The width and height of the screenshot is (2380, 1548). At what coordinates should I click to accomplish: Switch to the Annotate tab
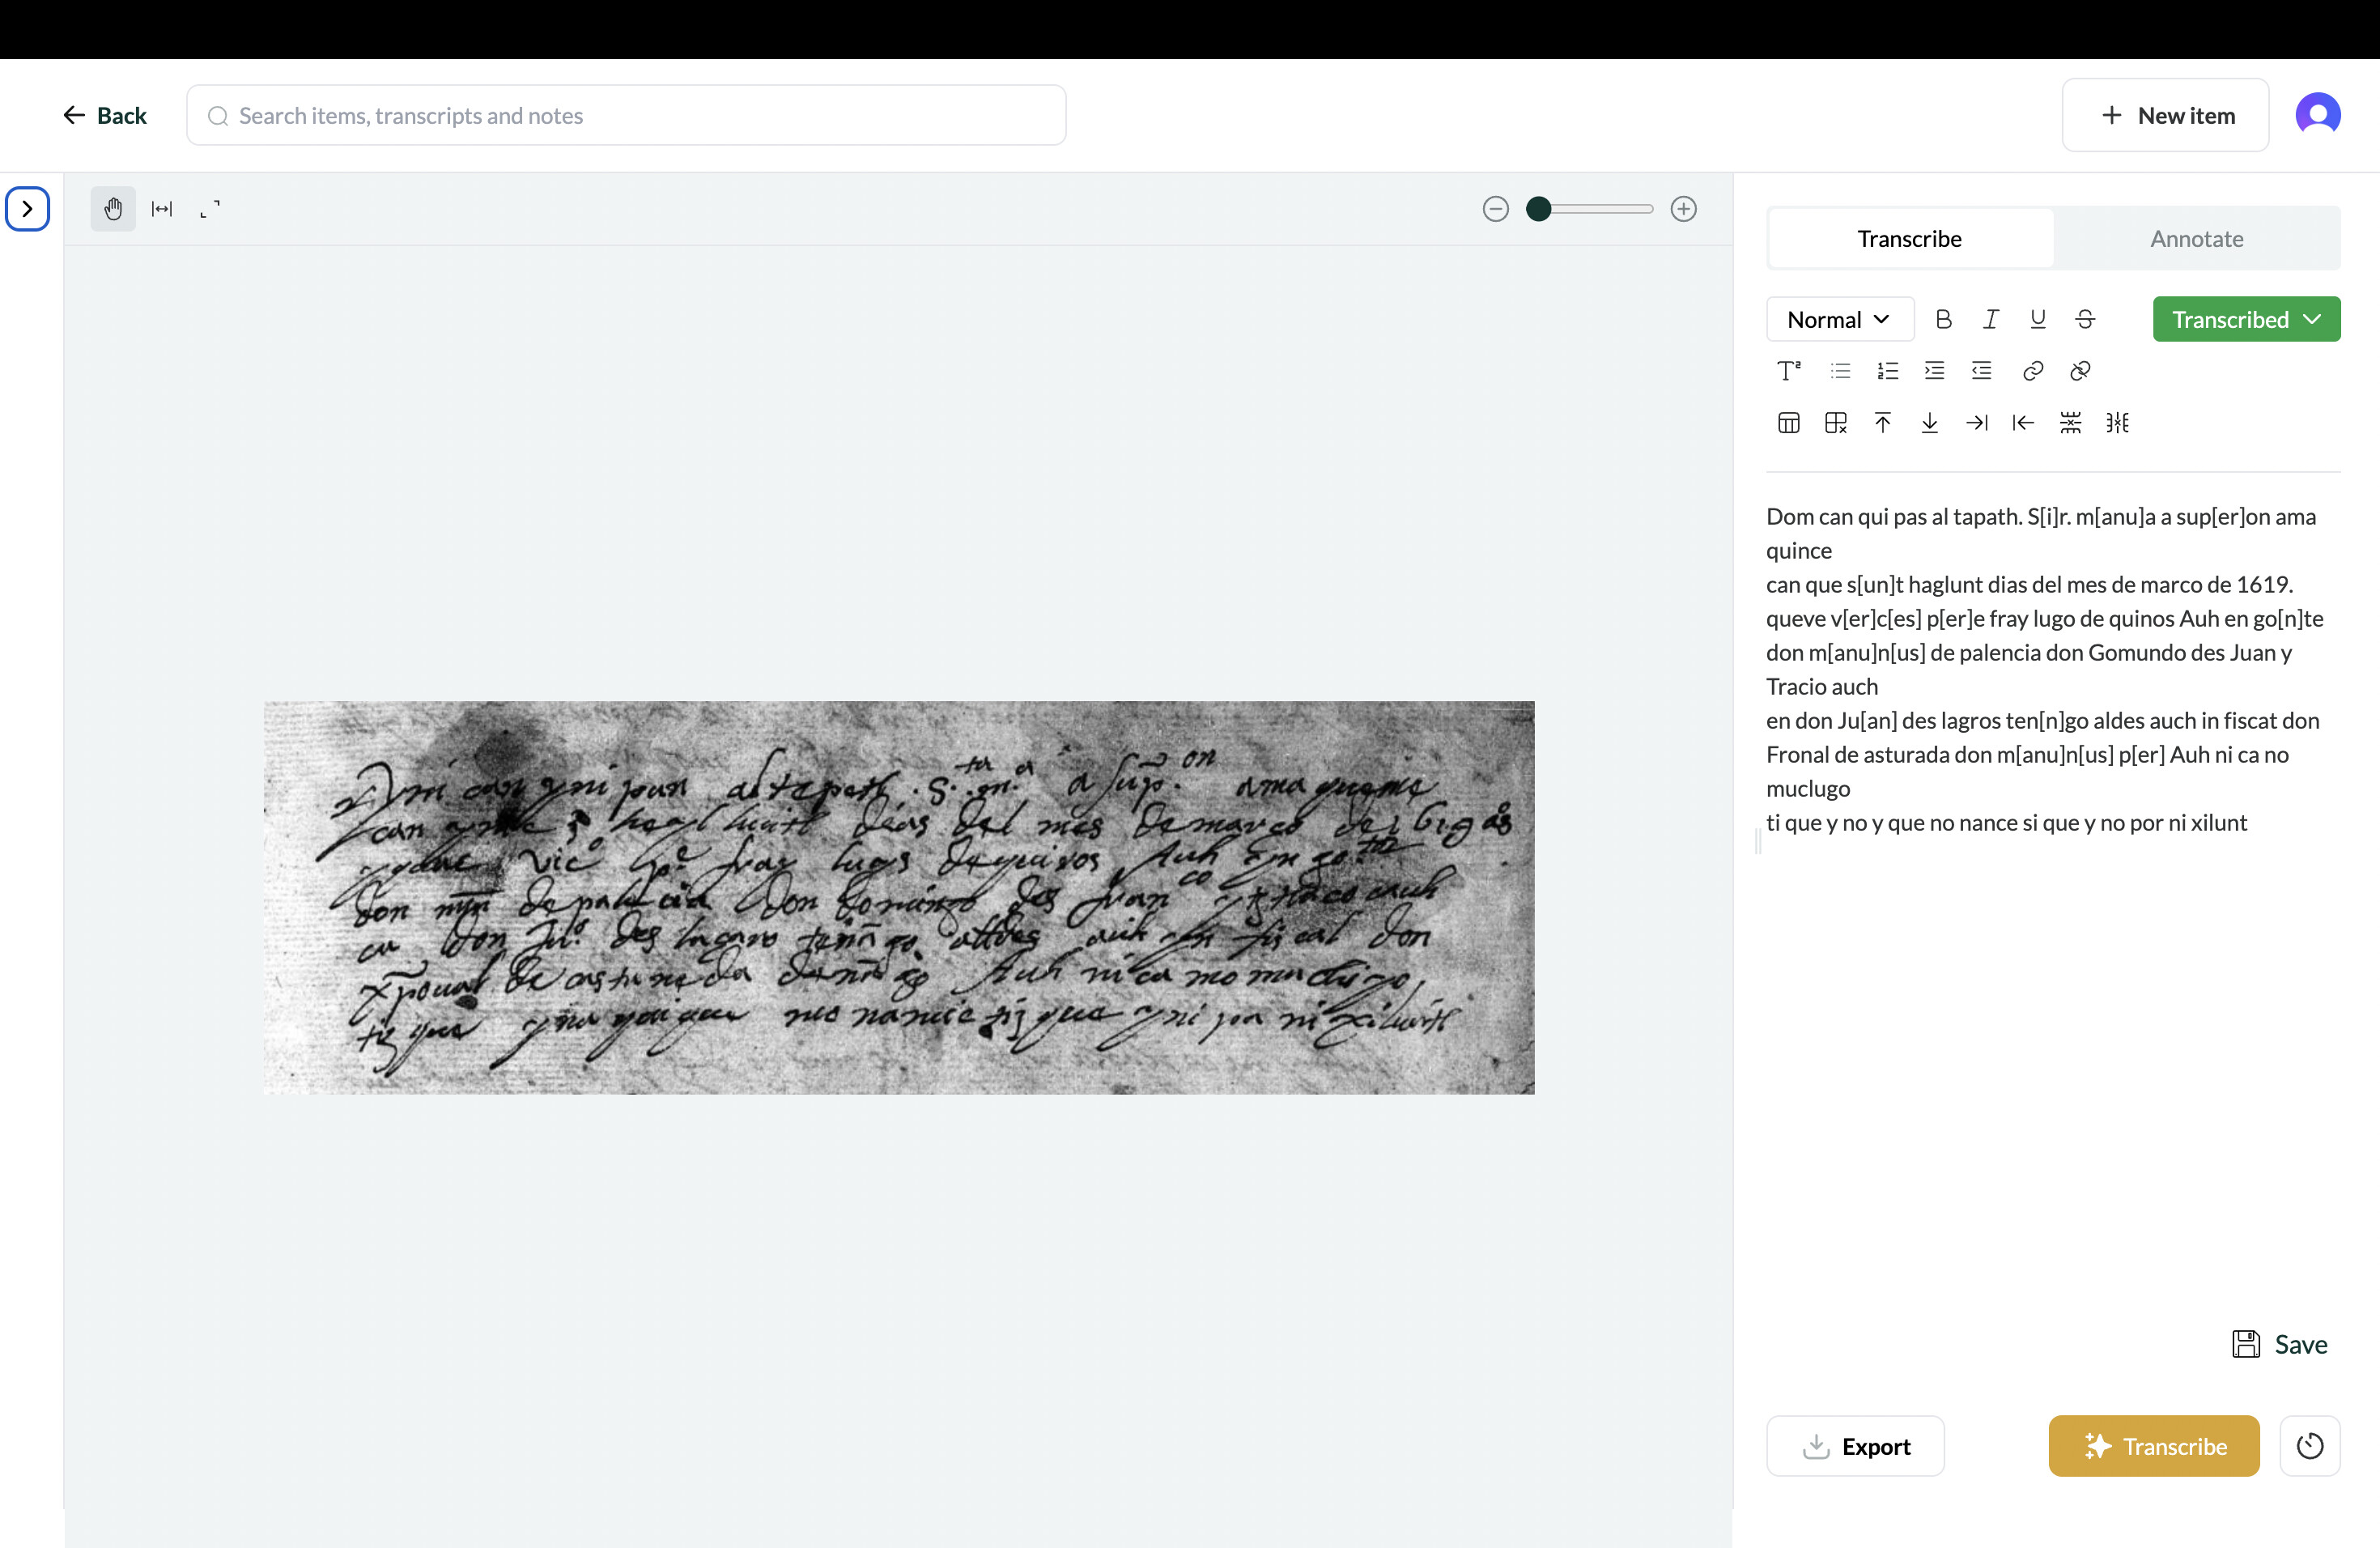[2196, 239]
